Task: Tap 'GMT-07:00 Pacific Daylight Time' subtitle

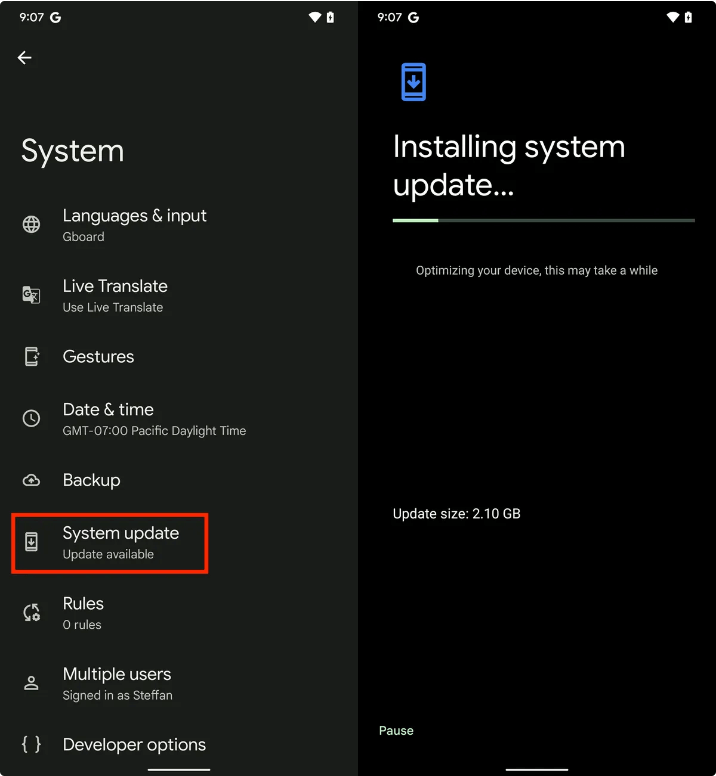Action: pyautogui.click(x=154, y=431)
